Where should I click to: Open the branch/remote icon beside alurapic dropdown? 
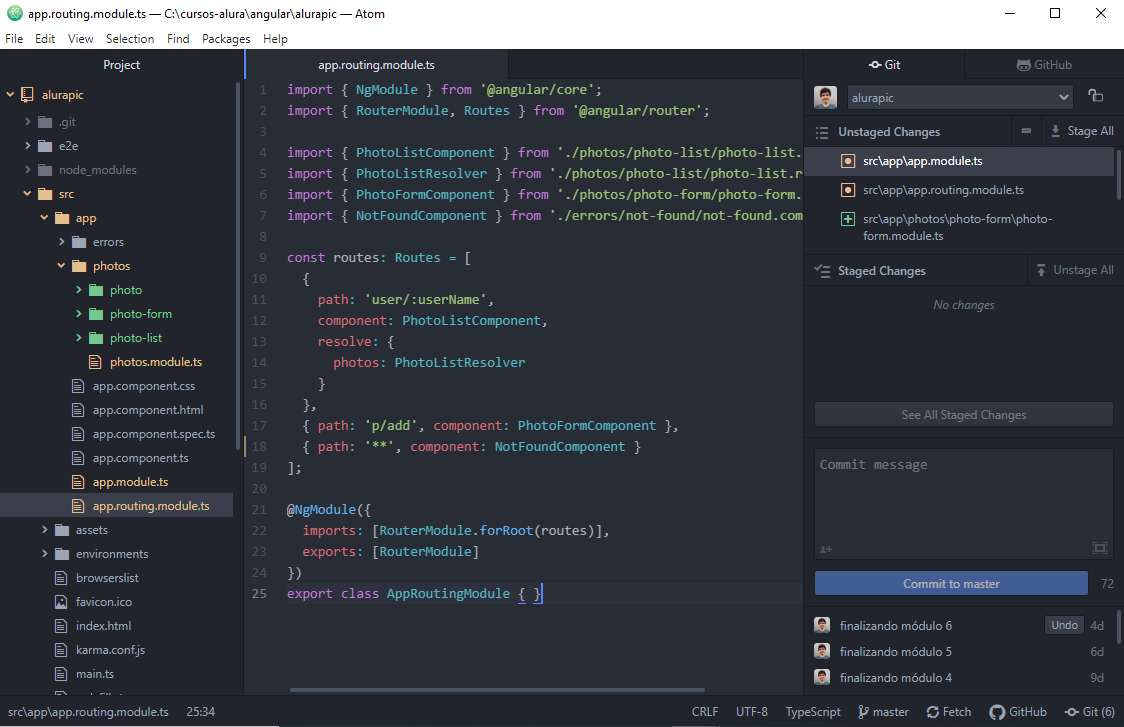pyautogui.click(x=1095, y=95)
